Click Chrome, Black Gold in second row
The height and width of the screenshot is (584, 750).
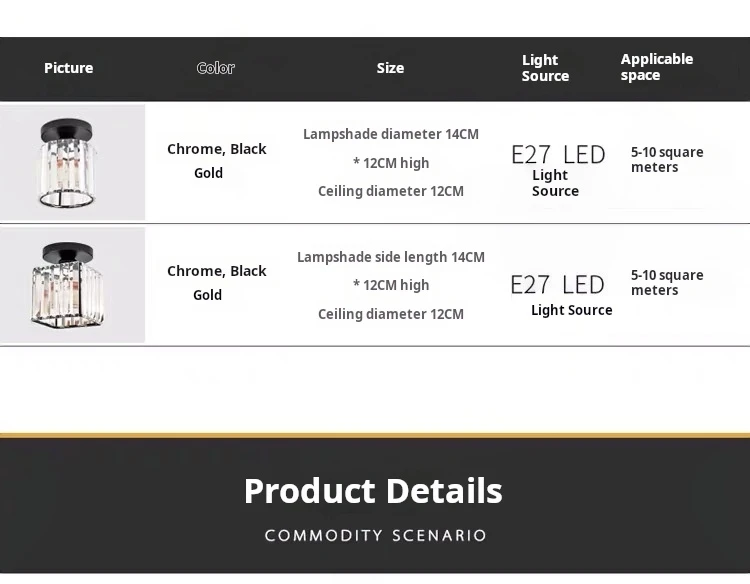[217, 283]
